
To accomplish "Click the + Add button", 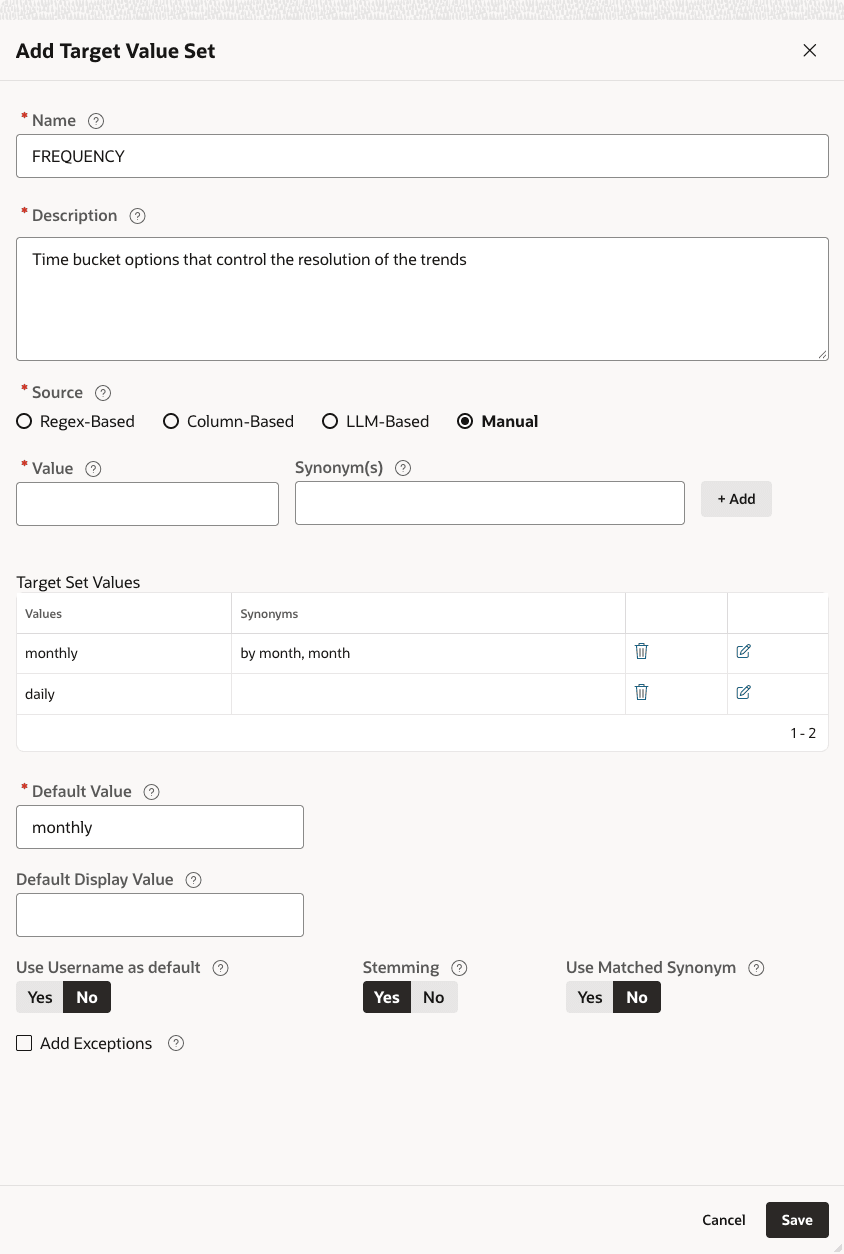I will click(x=736, y=499).
